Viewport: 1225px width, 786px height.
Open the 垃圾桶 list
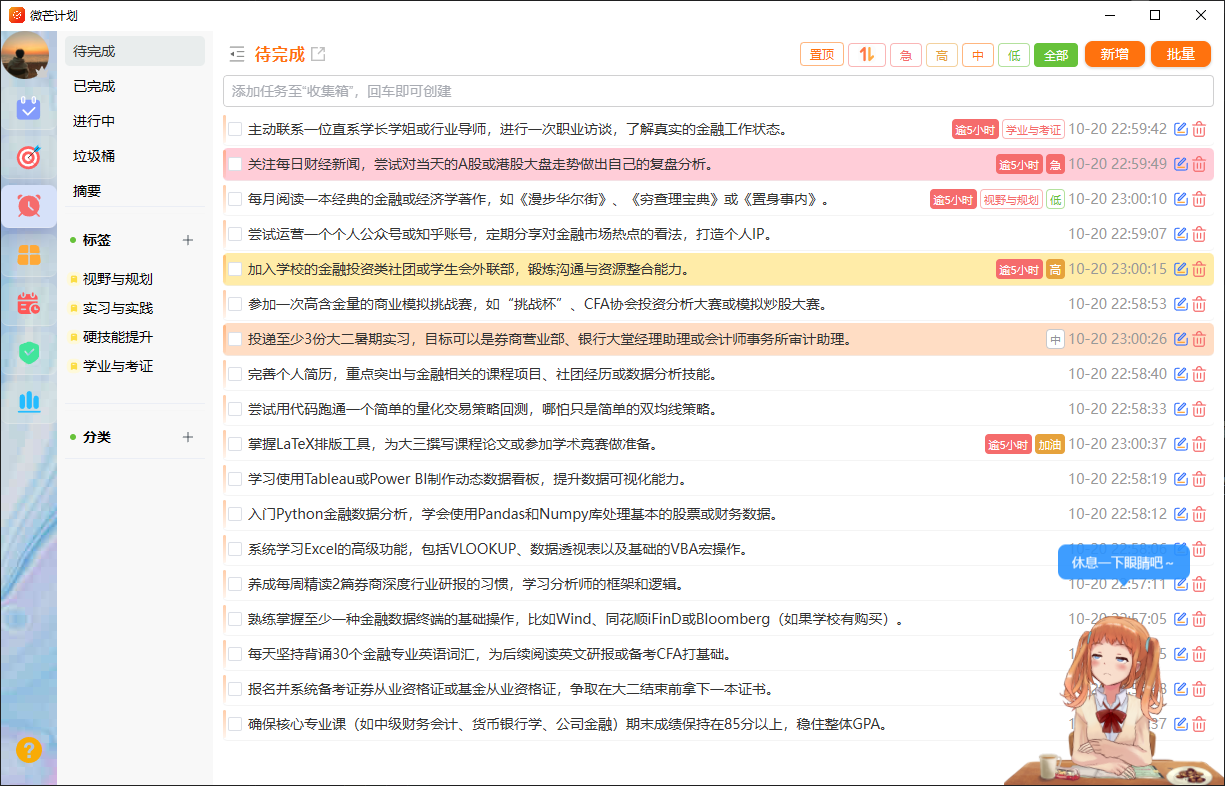coord(135,156)
